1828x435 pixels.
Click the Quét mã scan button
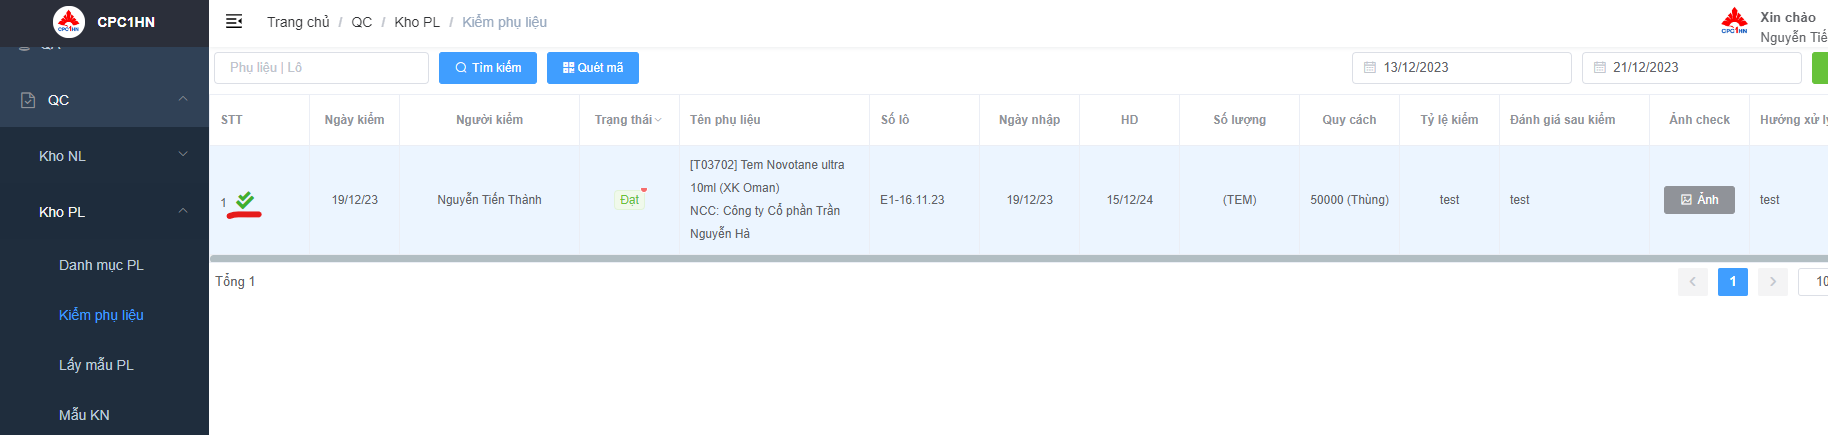click(x=593, y=68)
